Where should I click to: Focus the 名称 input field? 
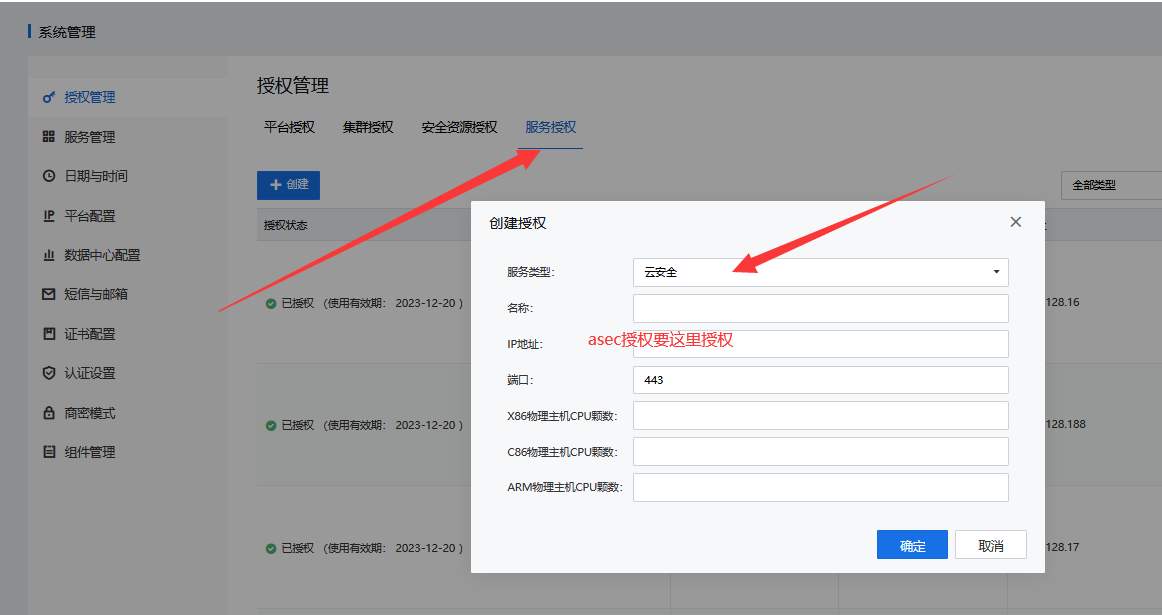pyautogui.click(x=820, y=308)
